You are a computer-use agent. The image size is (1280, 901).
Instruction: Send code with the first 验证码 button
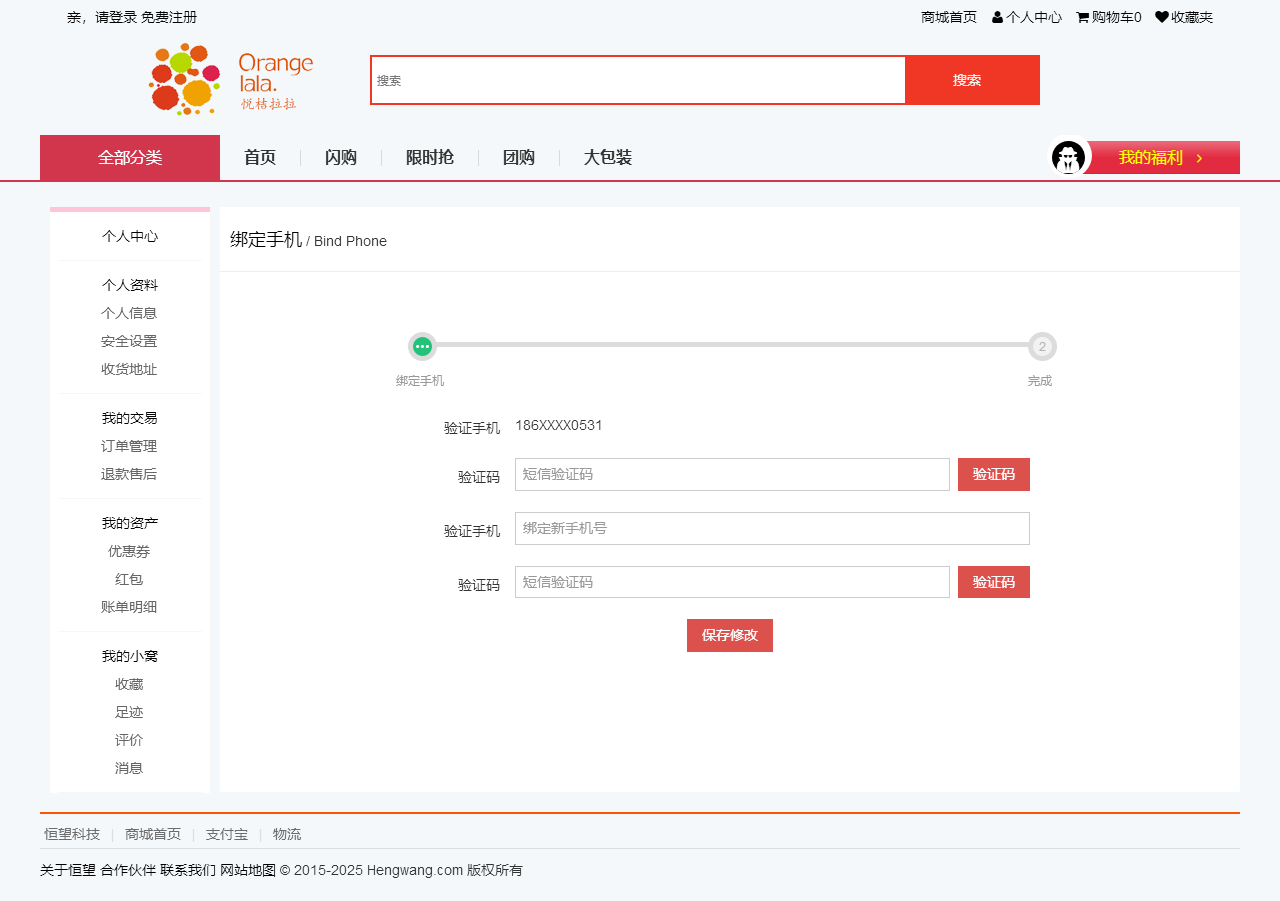994,475
